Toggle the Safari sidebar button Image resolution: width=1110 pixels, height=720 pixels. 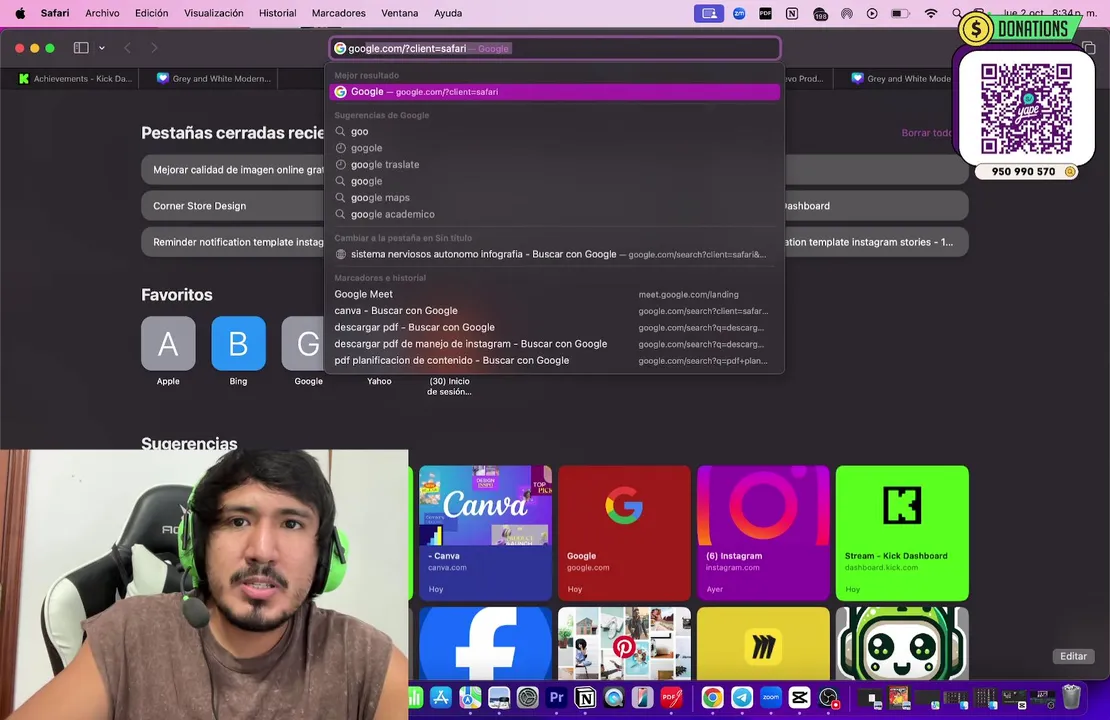[81, 48]
